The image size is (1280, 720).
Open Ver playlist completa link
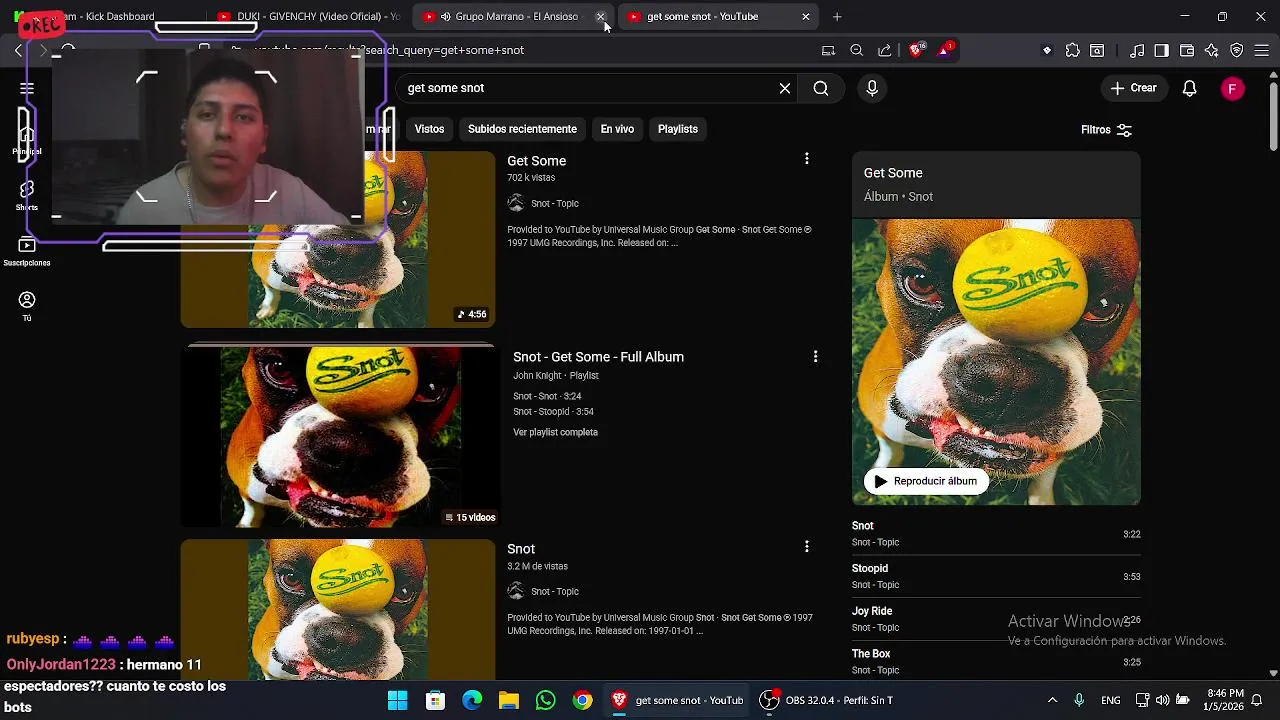(x=555, y=432)
